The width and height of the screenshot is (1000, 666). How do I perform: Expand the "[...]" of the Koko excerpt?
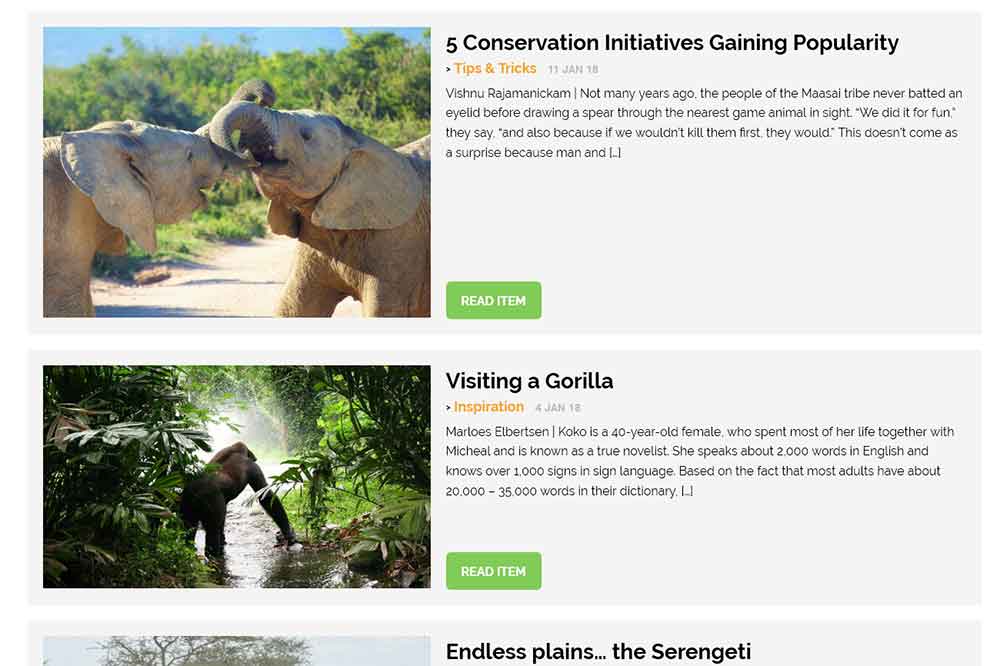click(687, 491)
